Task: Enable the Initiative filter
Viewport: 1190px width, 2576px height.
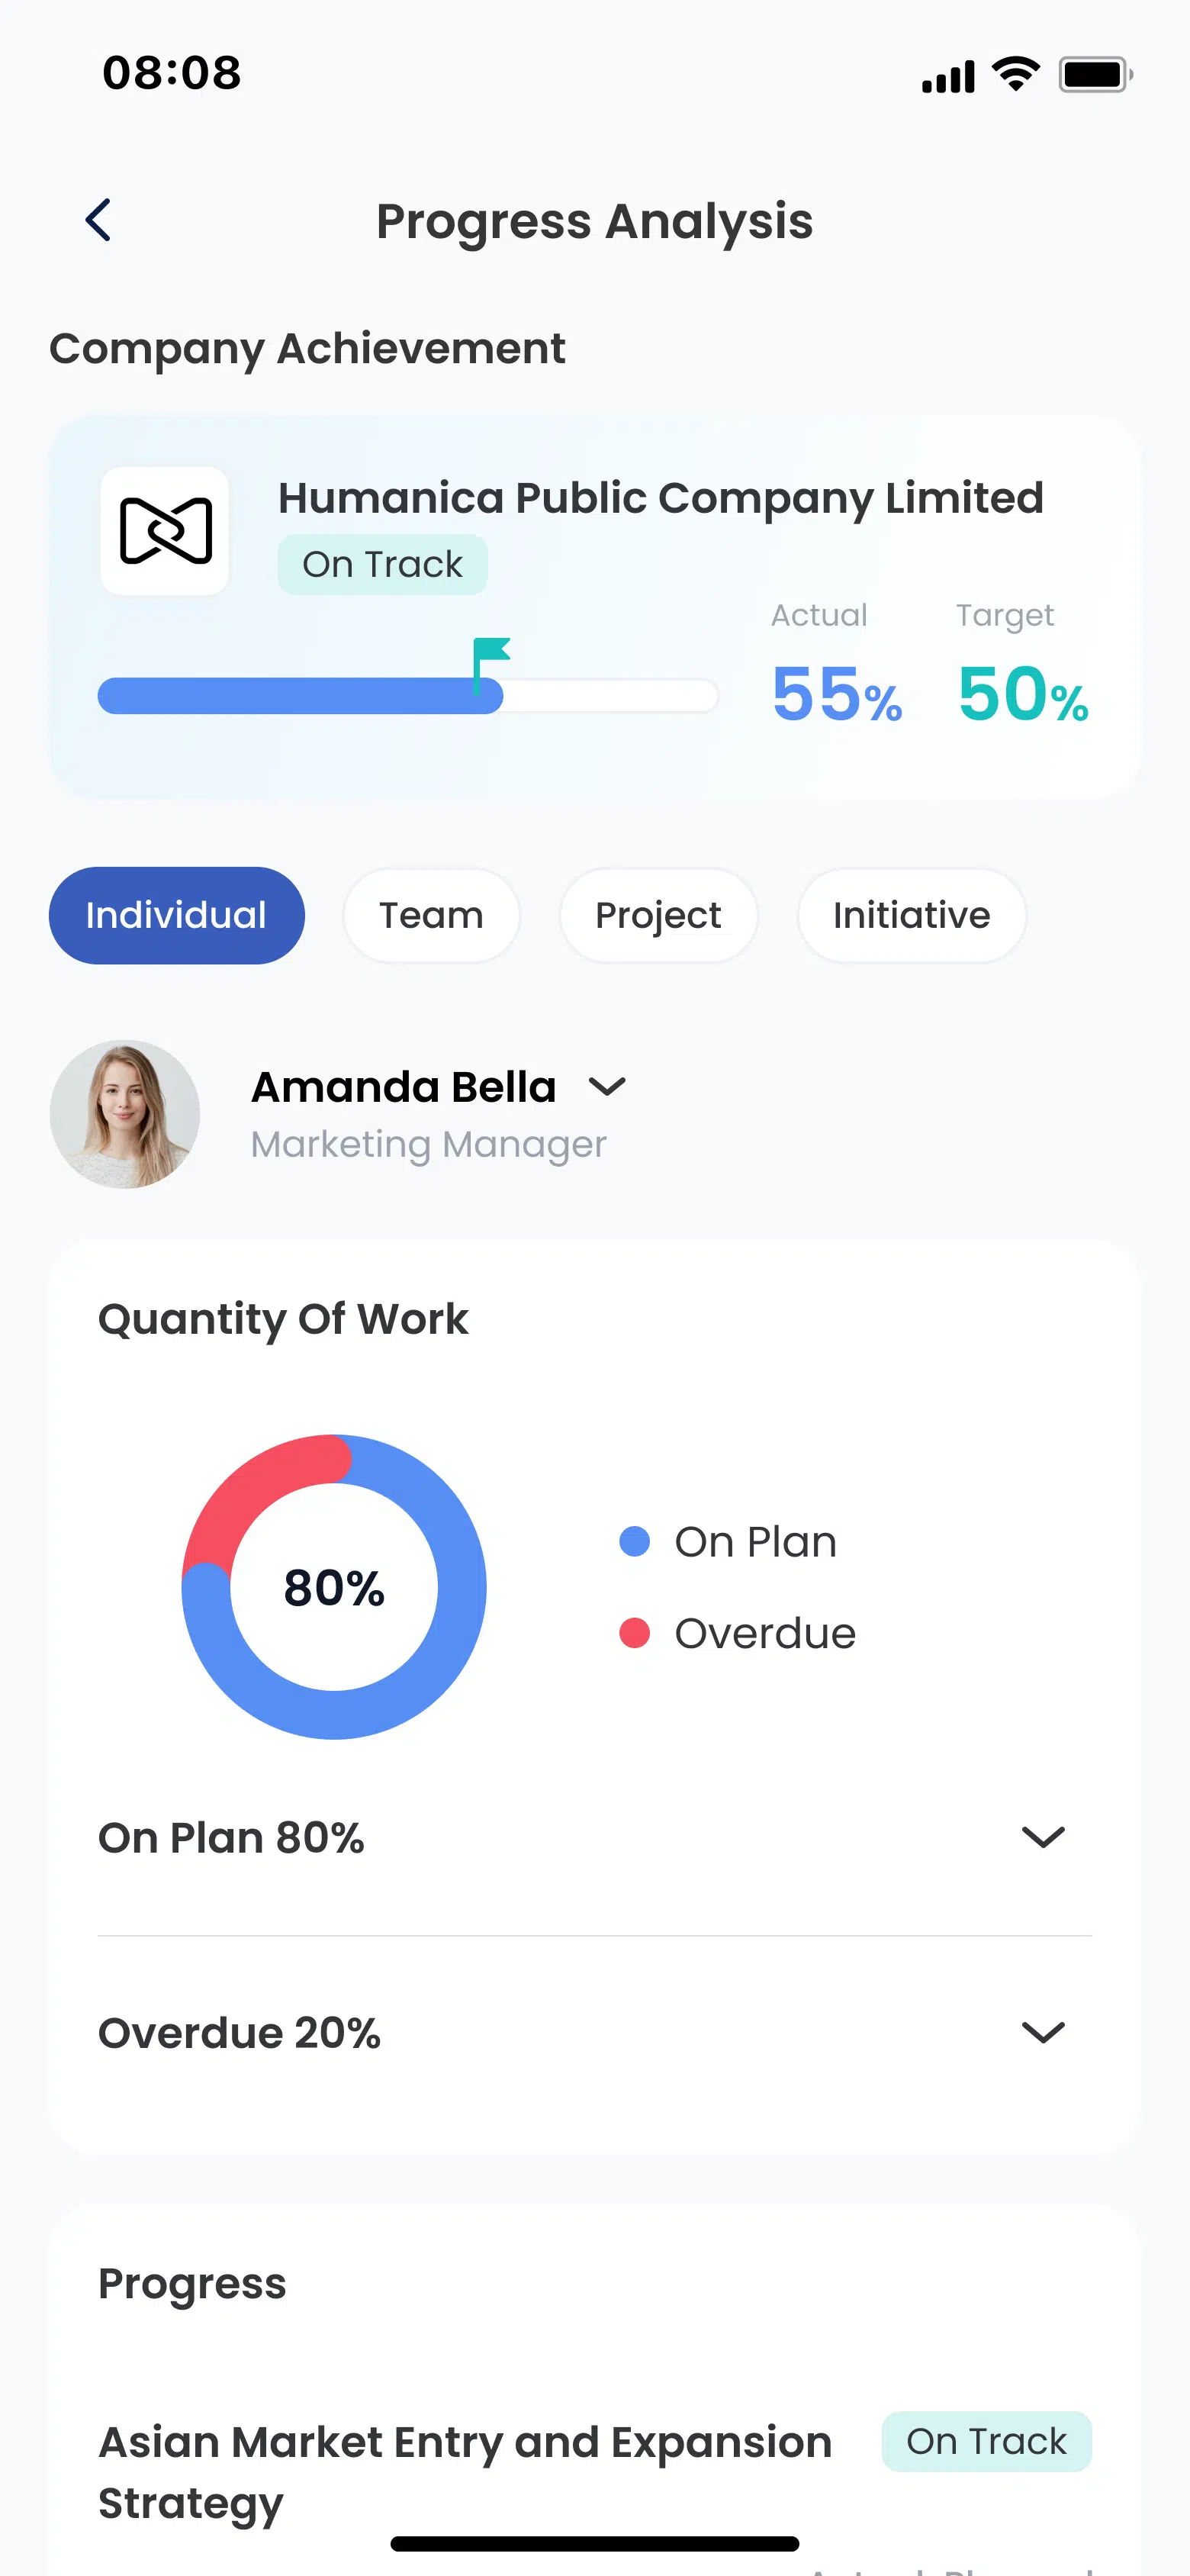Action: click(x=911, y=914)
